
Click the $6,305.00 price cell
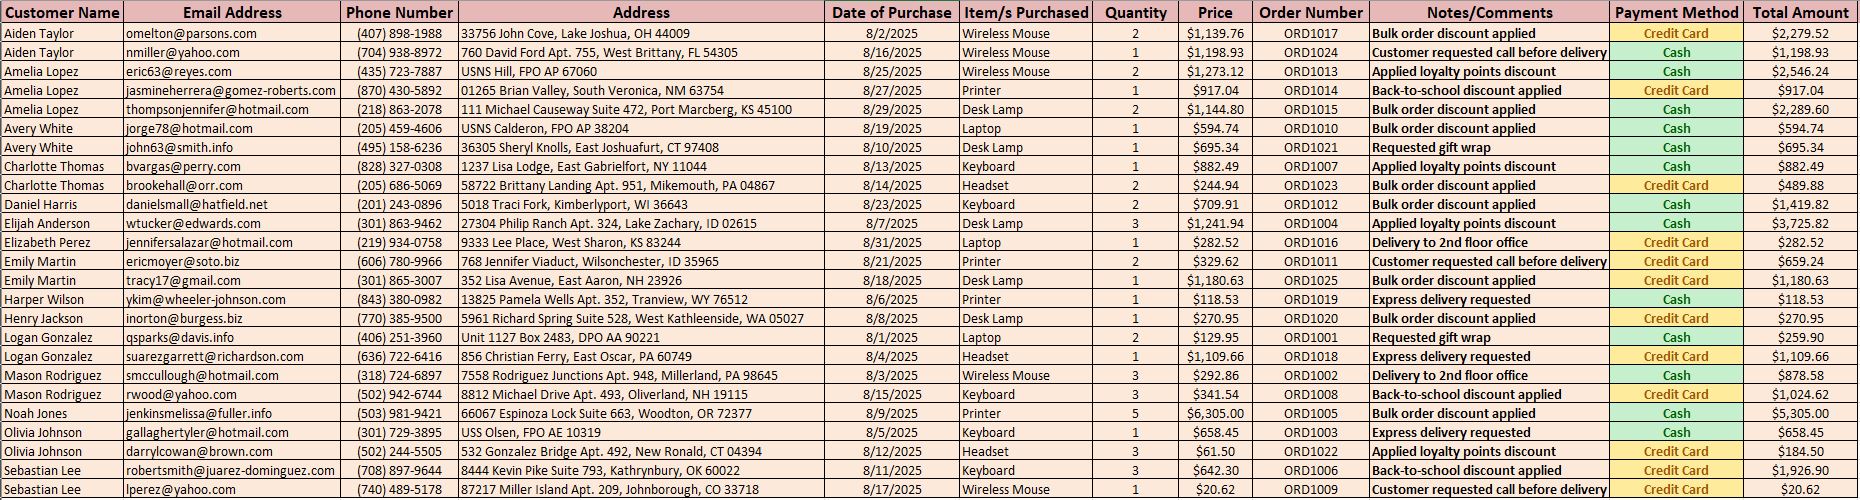1215,414
